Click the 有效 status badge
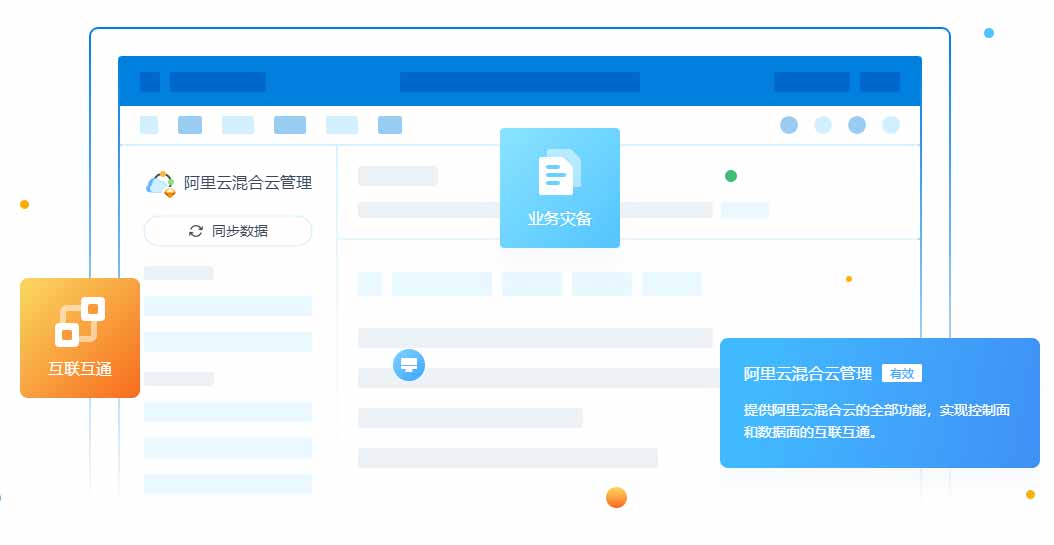Screen dimensions: 1054x545 901,374
